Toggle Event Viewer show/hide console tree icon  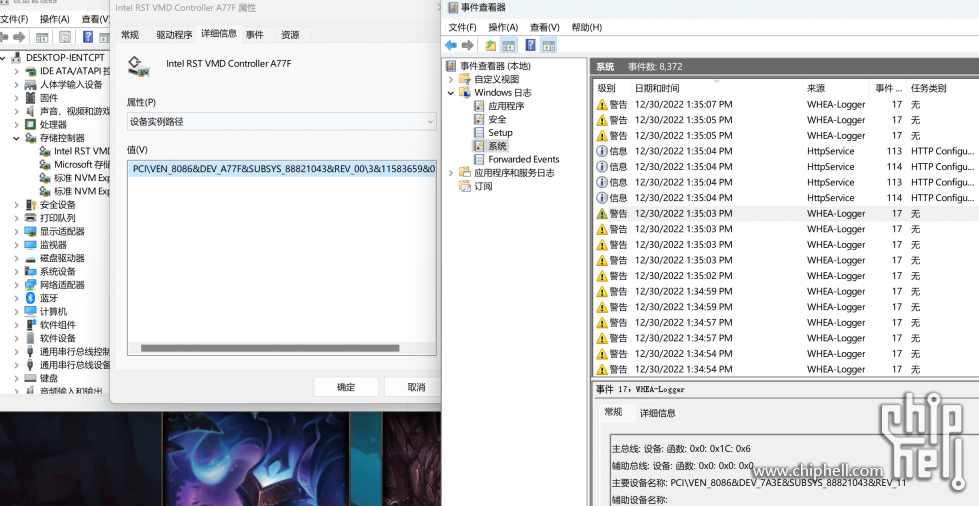509,45
